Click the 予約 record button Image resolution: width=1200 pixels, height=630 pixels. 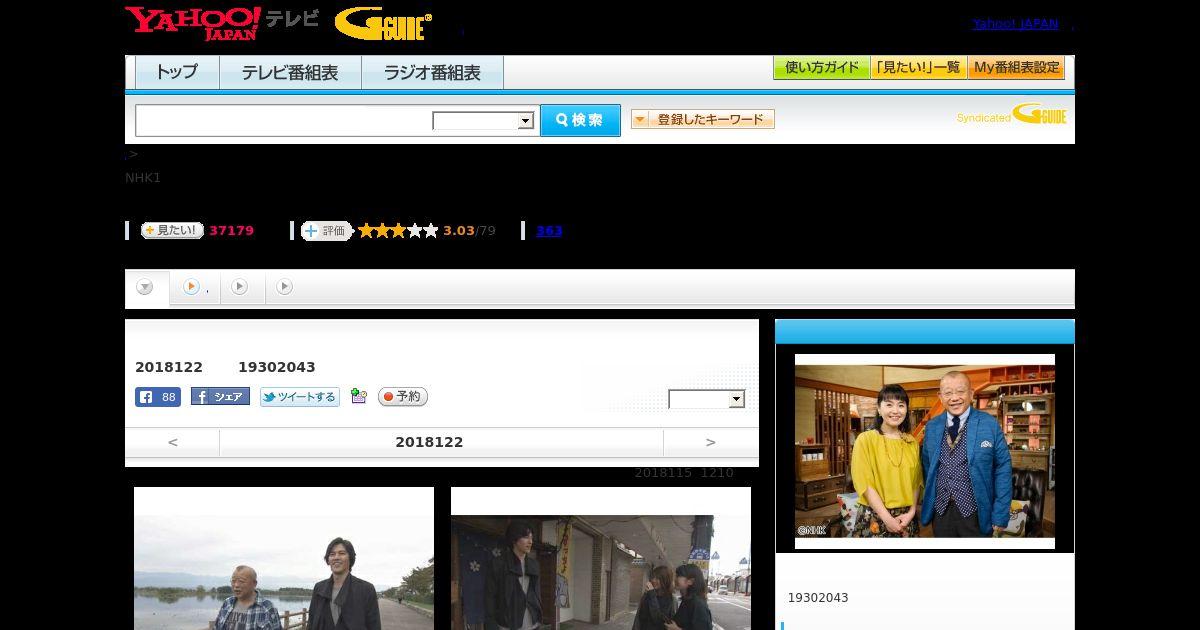click(x=403, y=397)
